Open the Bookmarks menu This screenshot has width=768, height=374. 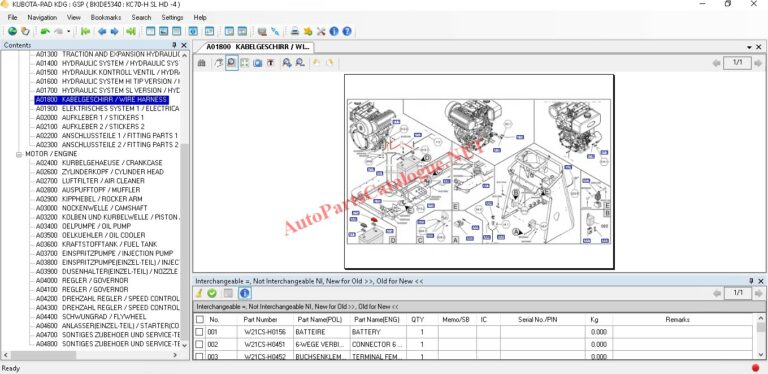[106, 17]
